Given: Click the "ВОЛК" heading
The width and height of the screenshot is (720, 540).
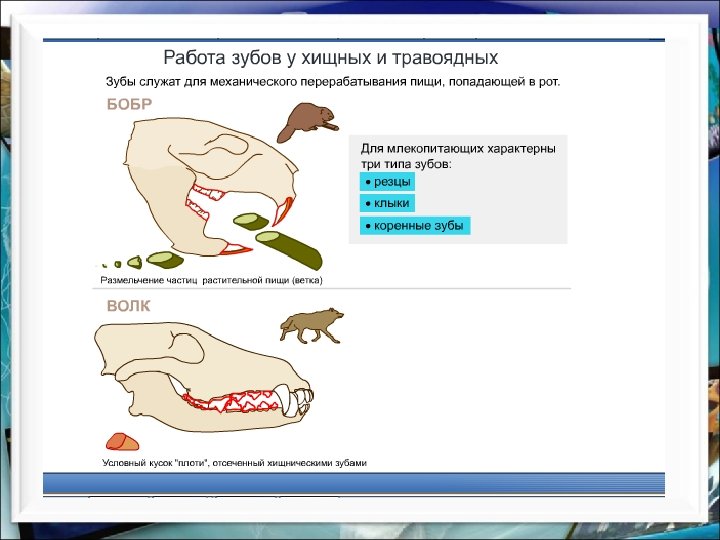Looking at the screenshot, I should click(128, 306).
